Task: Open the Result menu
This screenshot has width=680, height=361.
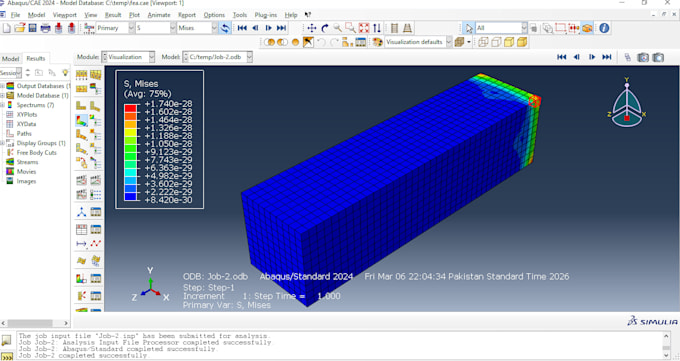Action: [113, 15]
